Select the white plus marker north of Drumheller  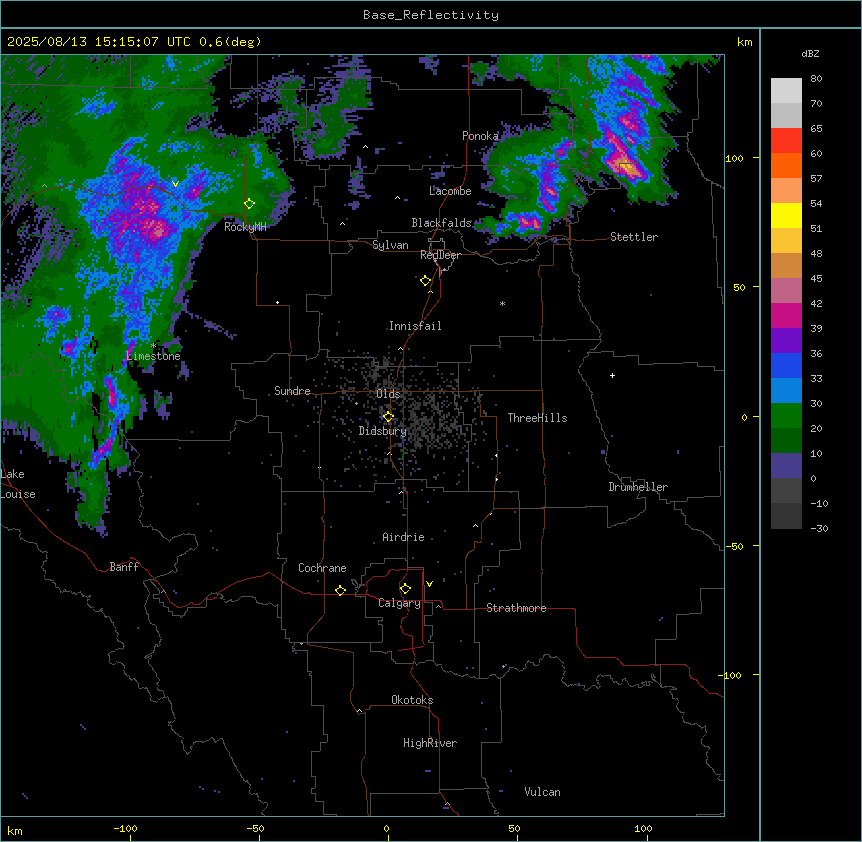[612, 375]
